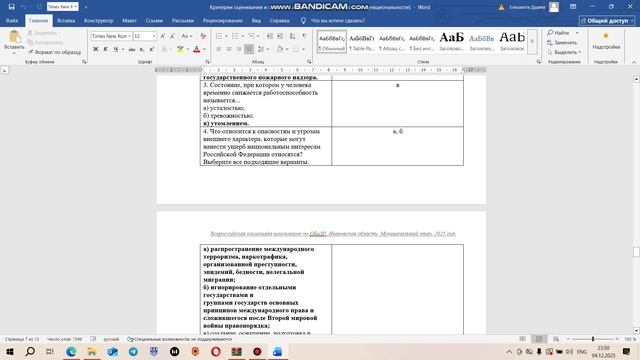The height and width of the screenshot is (360, 640).
Task: Switch to the Рецензирование tab
Action: 222,20
